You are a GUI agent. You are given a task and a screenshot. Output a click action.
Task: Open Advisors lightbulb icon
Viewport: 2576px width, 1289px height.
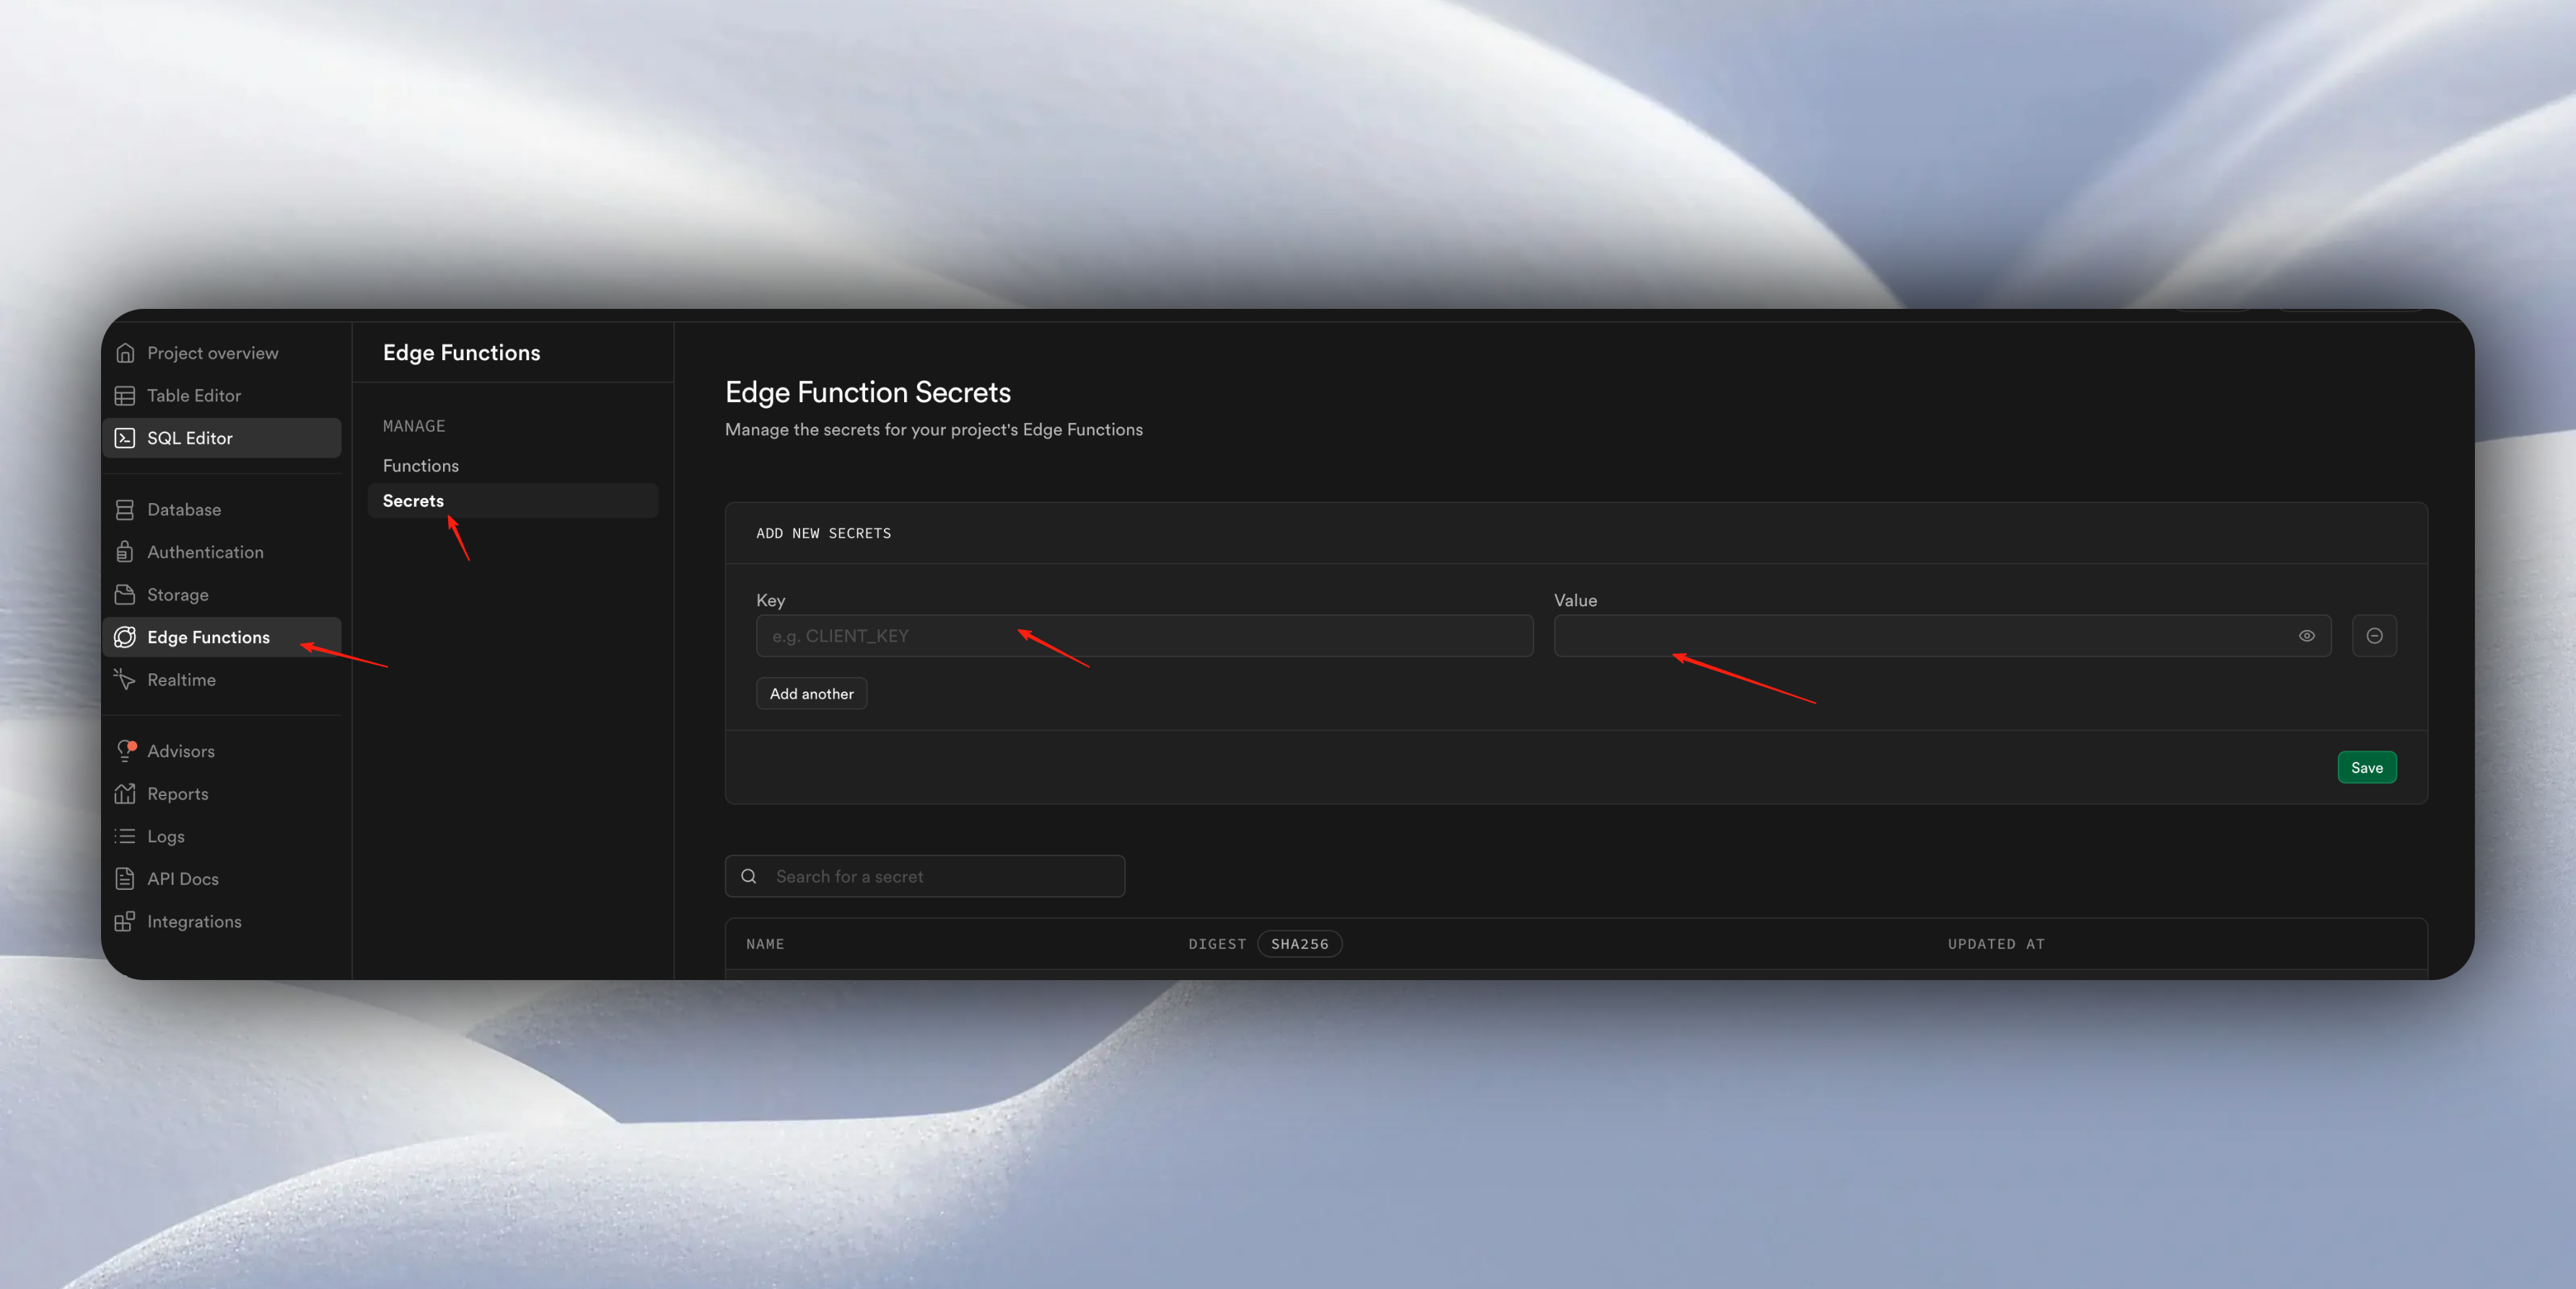[x=125, y=751]
